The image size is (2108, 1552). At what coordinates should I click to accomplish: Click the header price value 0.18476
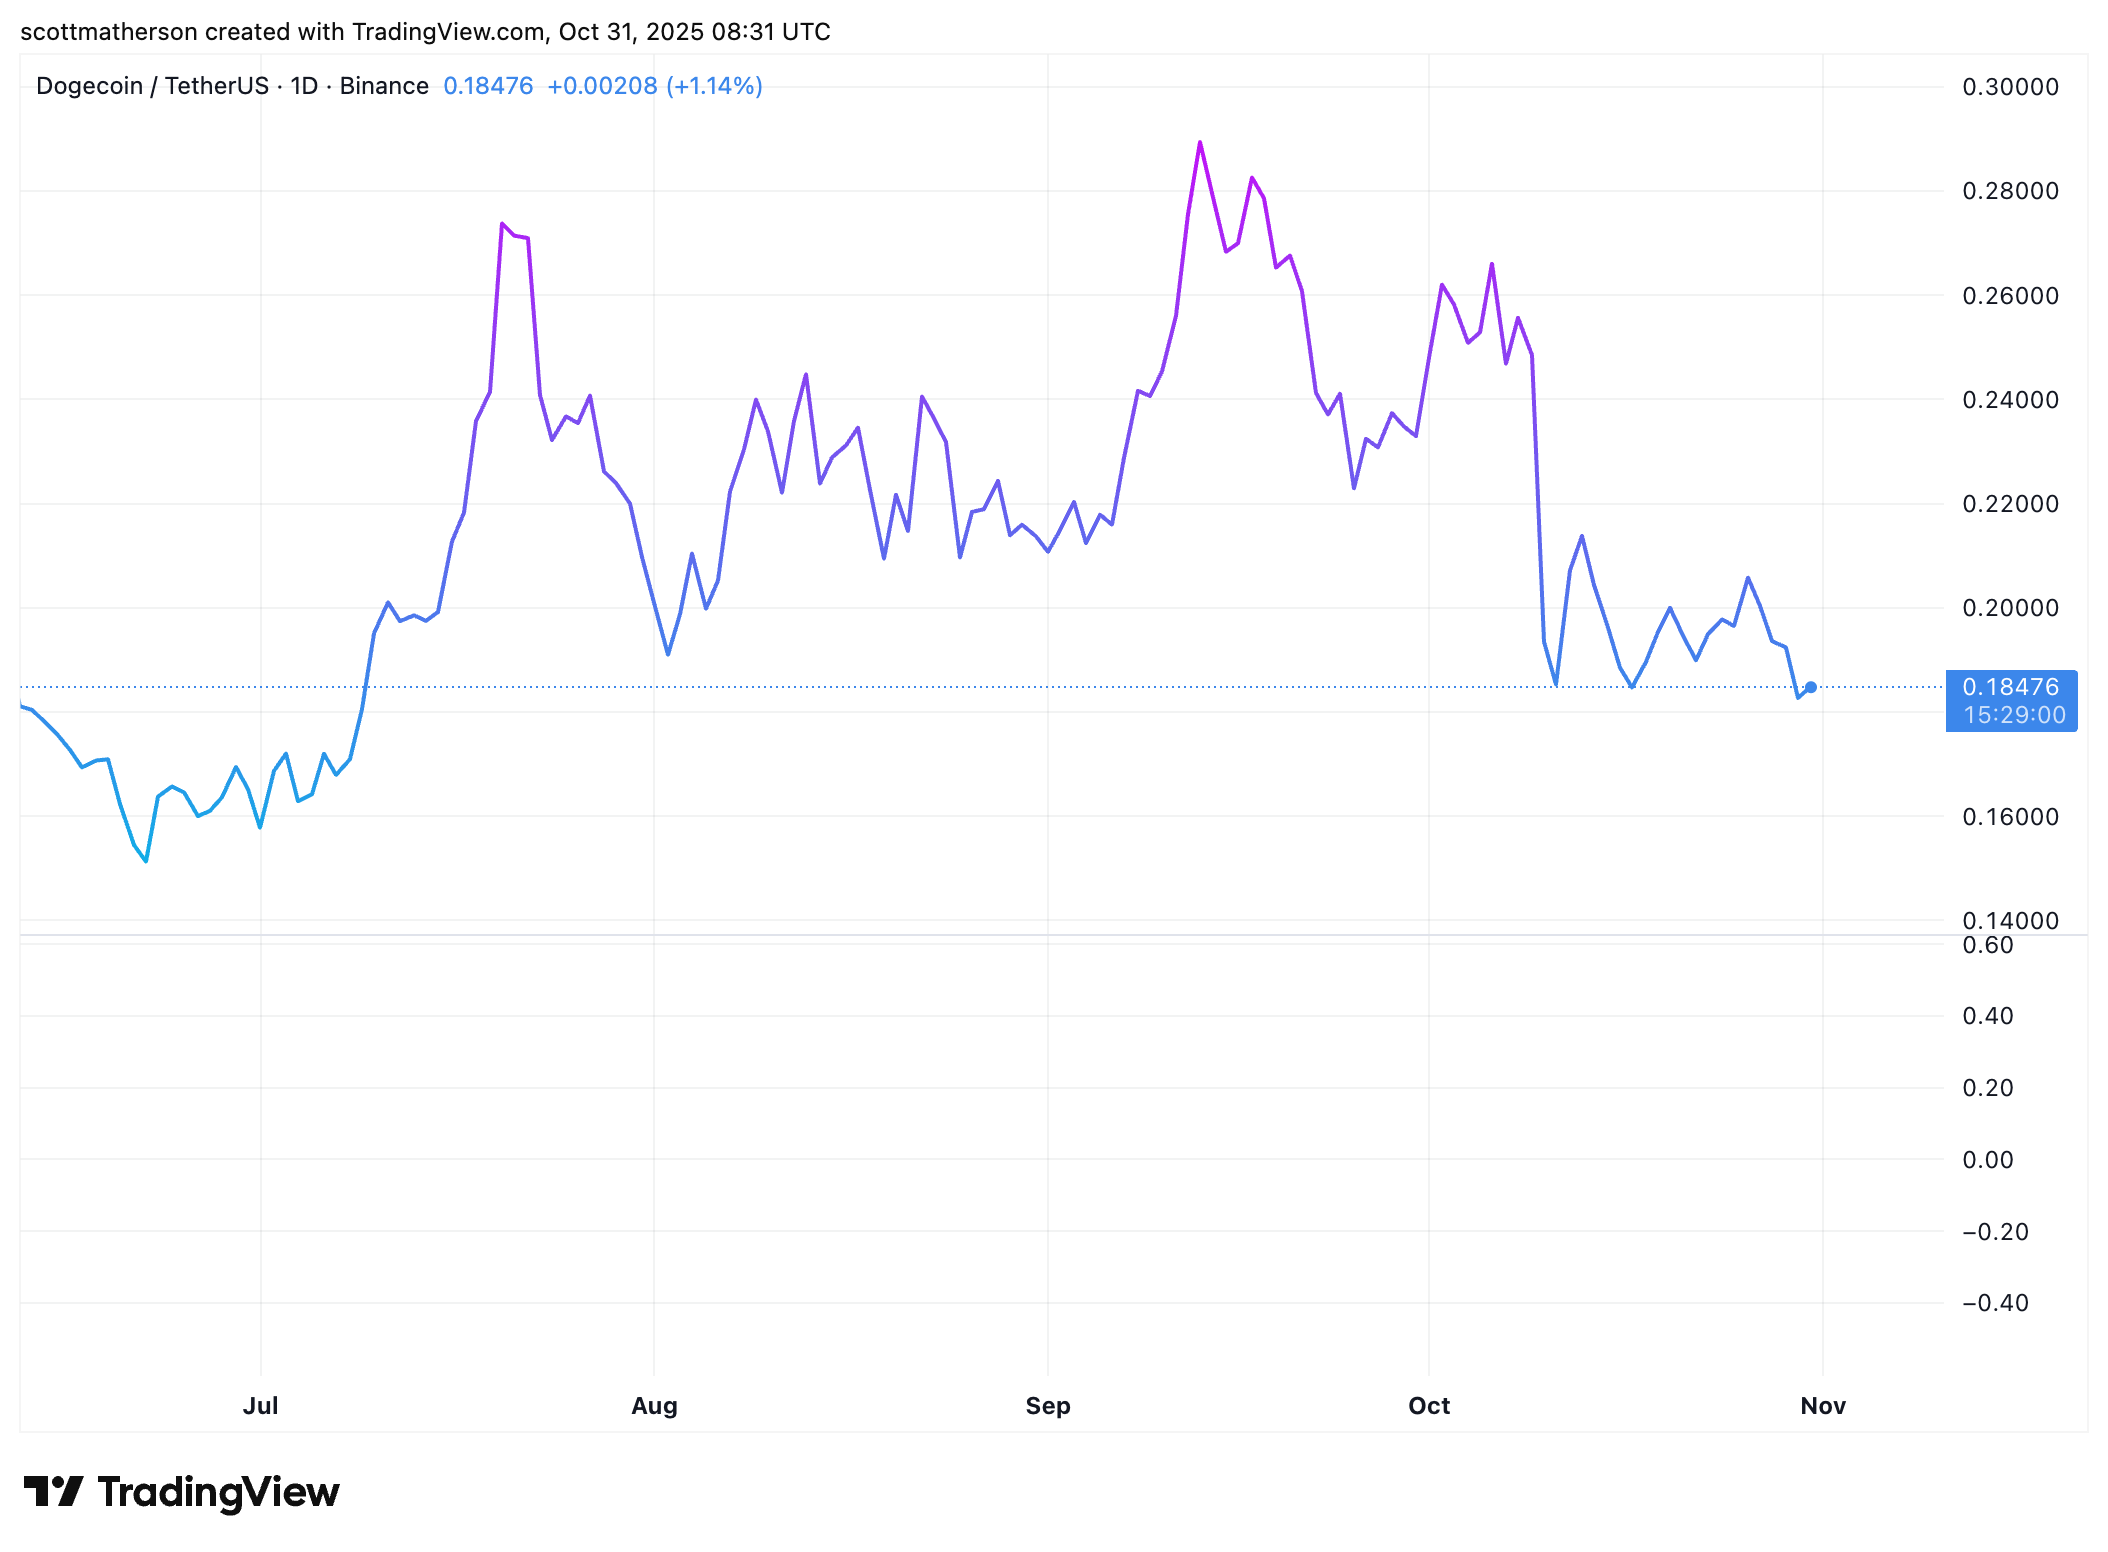[x=488, y=86]
